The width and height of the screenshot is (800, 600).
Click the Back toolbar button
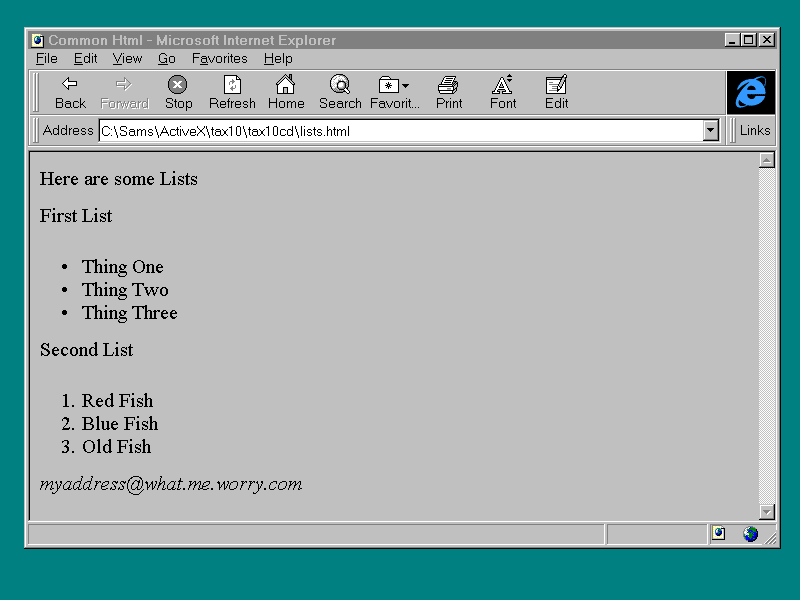click(70, 92)
